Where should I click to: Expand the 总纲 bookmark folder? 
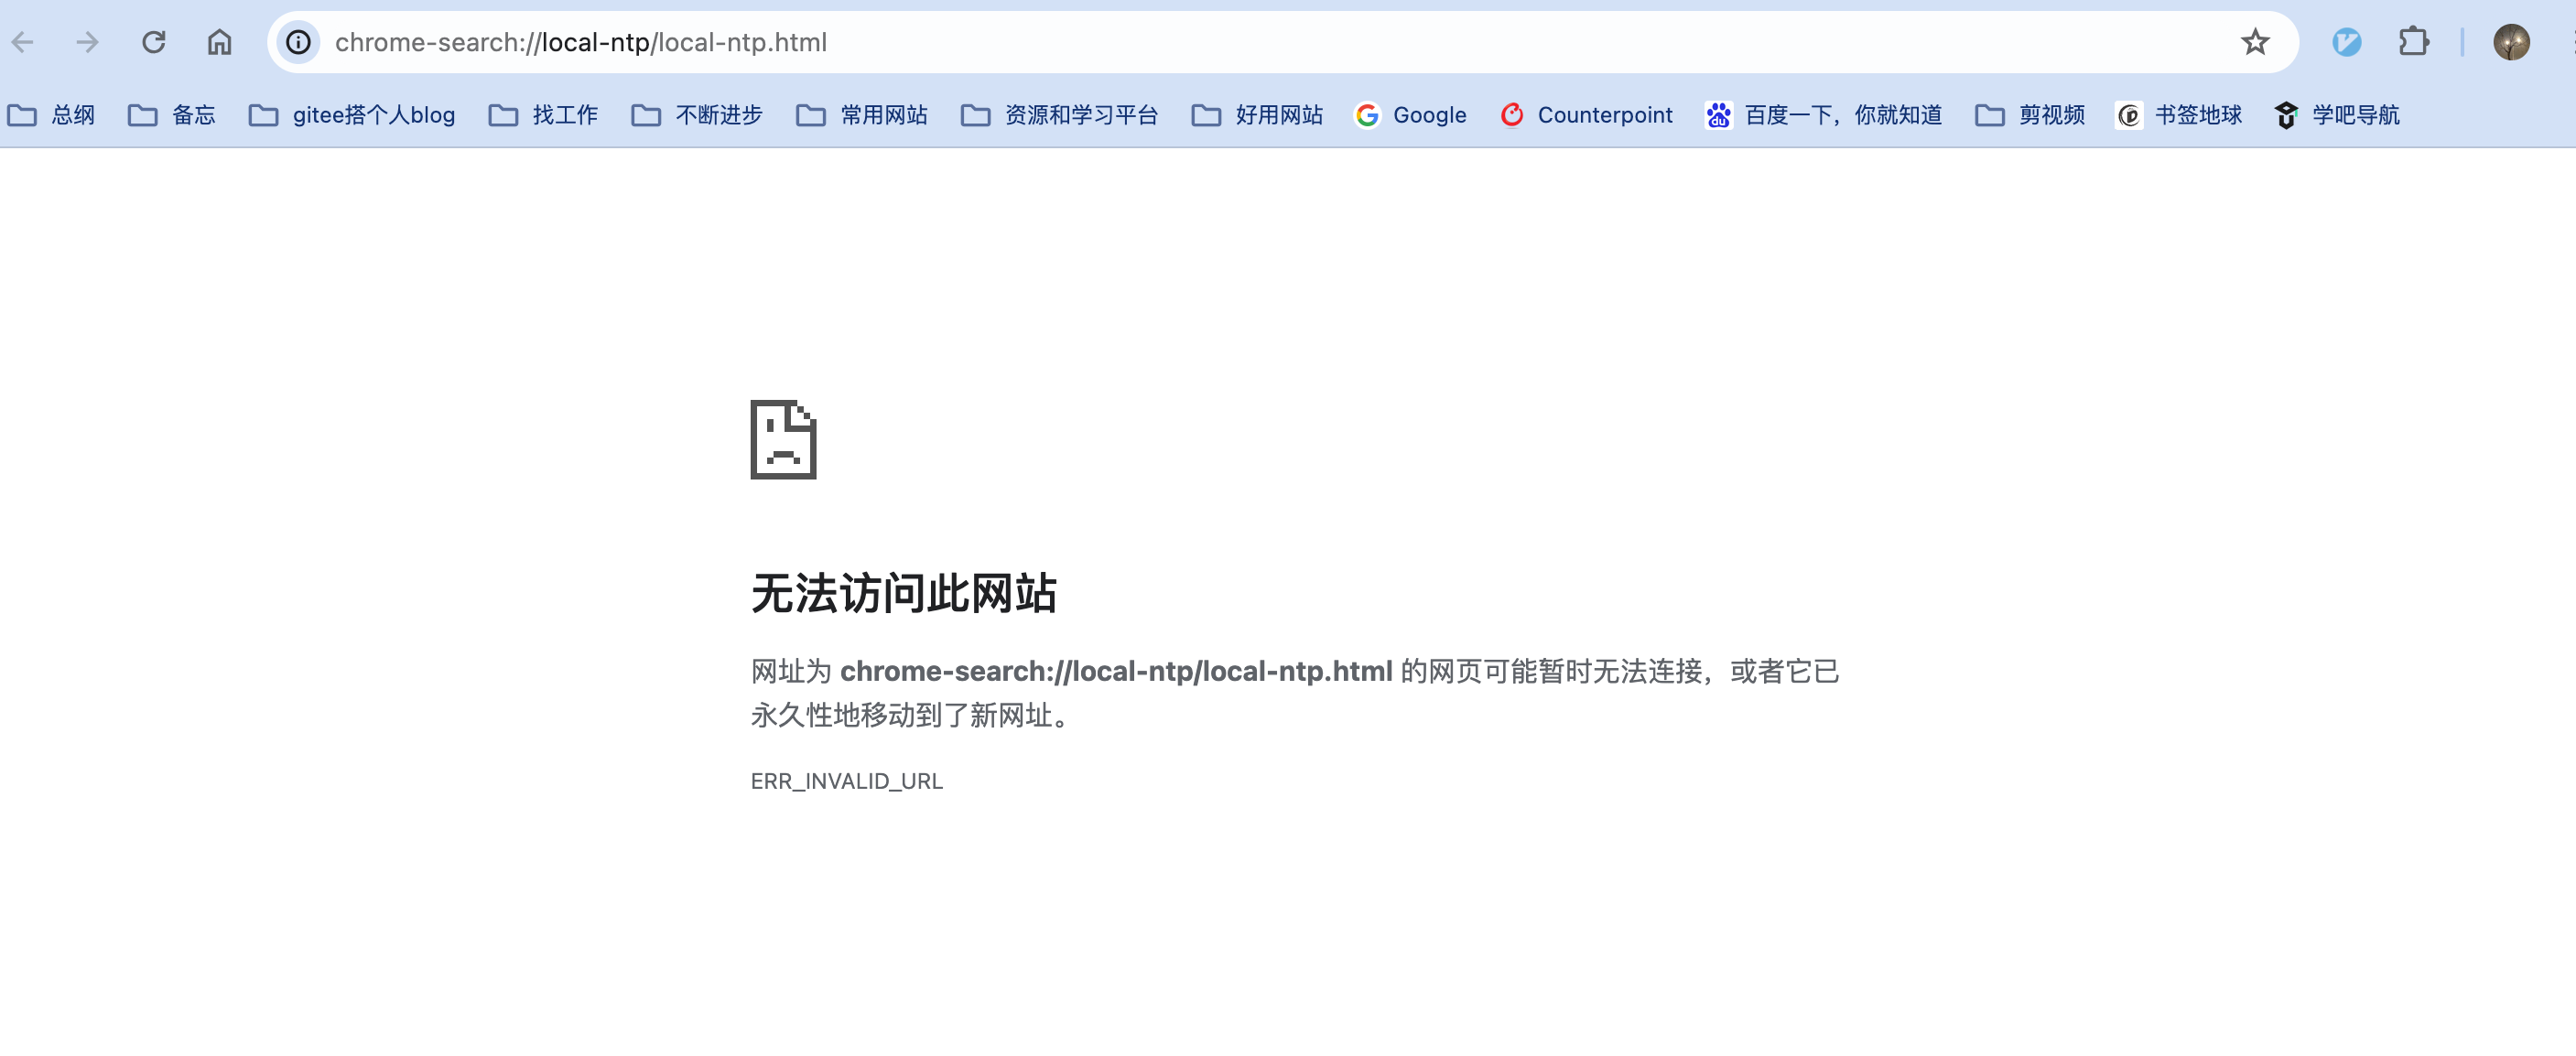tap(52, 115)
